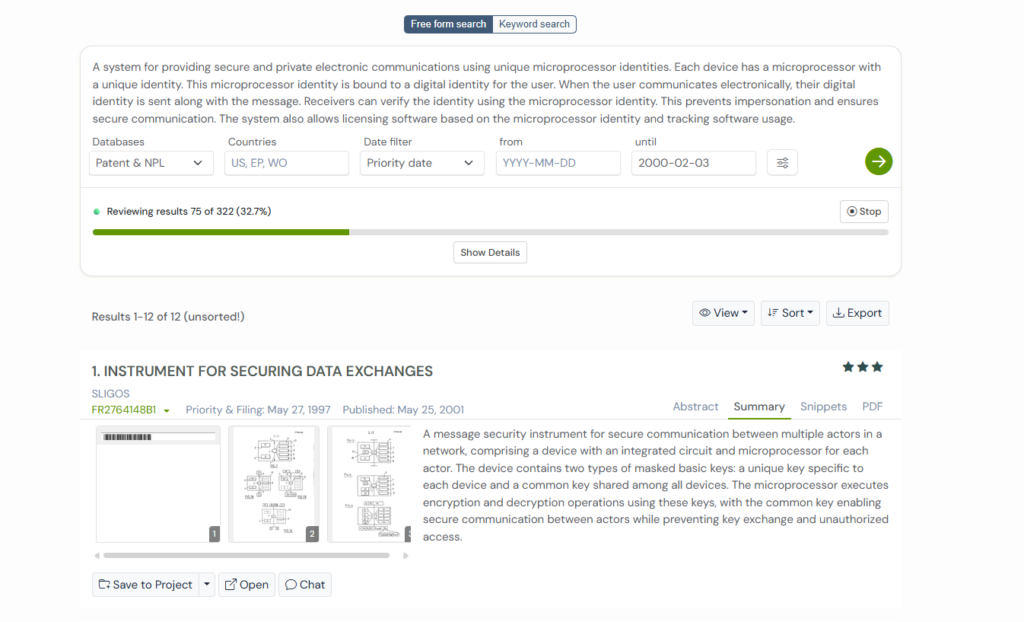Stop the results review

[x=864, y=211]
